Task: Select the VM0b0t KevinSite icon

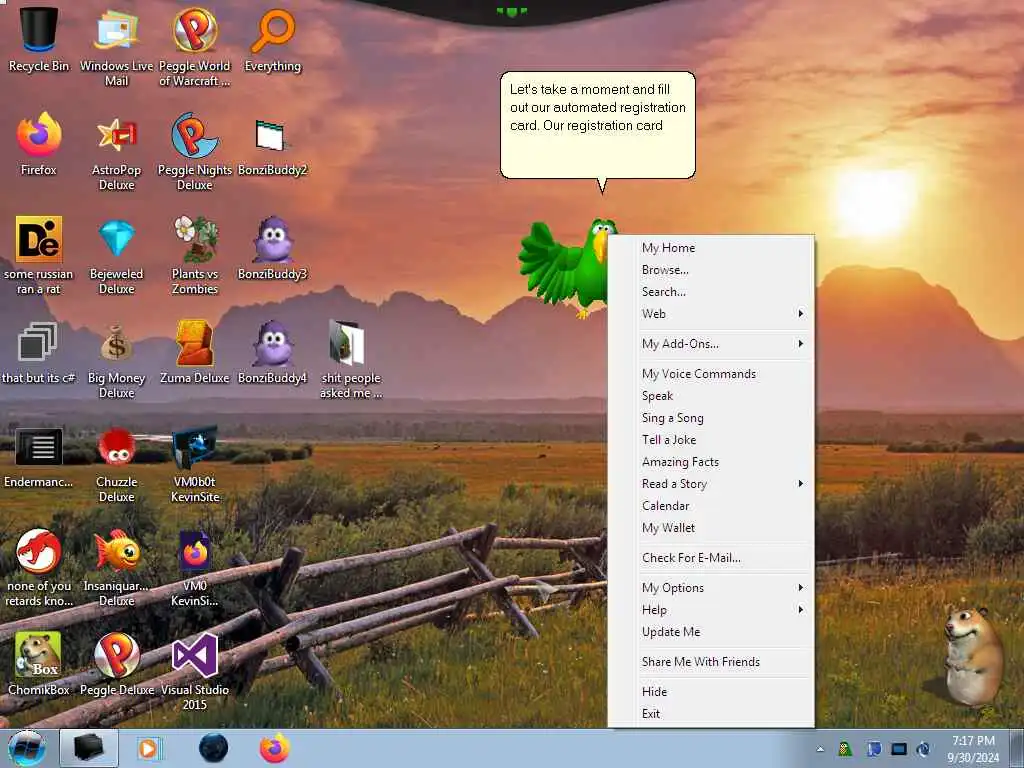Action: [195, 464]
